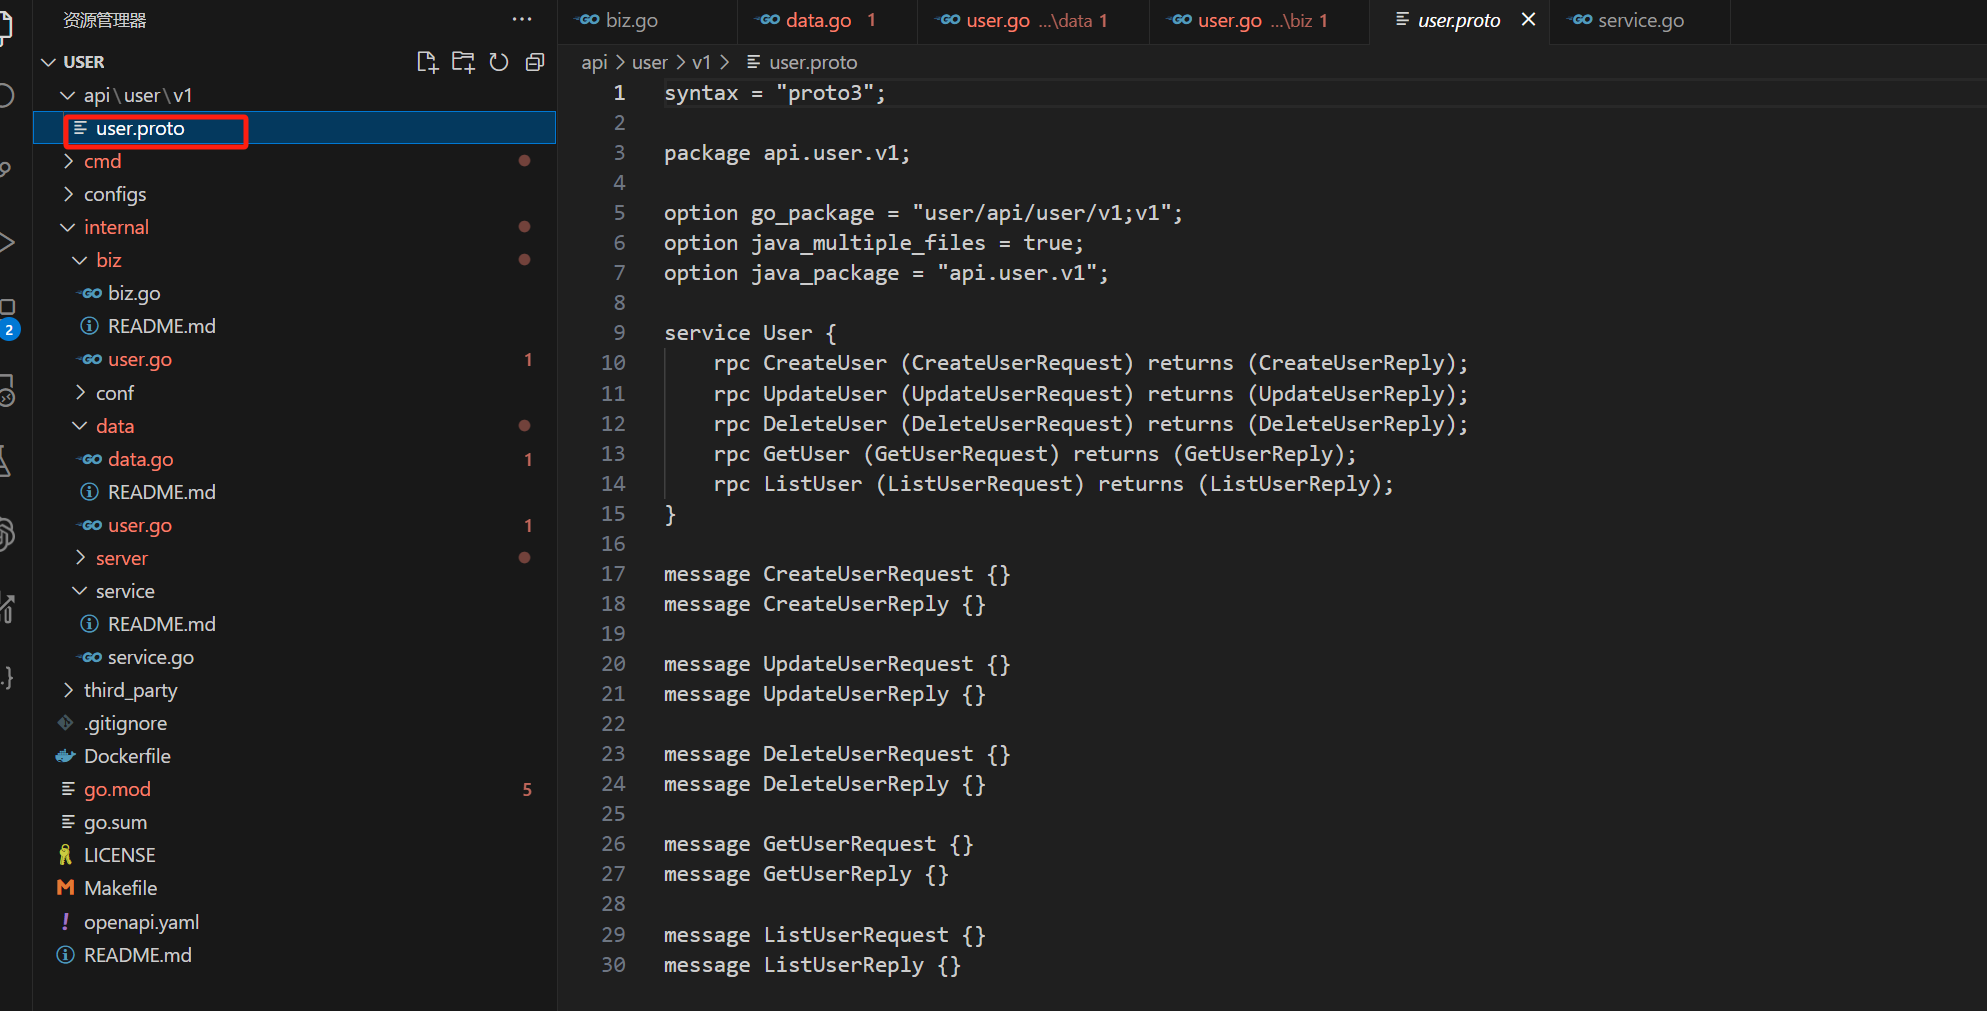Image resolution: width=1987 pixels, height=1011 pixels.
Task: Click 'message ListUserReply {}' line
Action: (x=812, y=965)
